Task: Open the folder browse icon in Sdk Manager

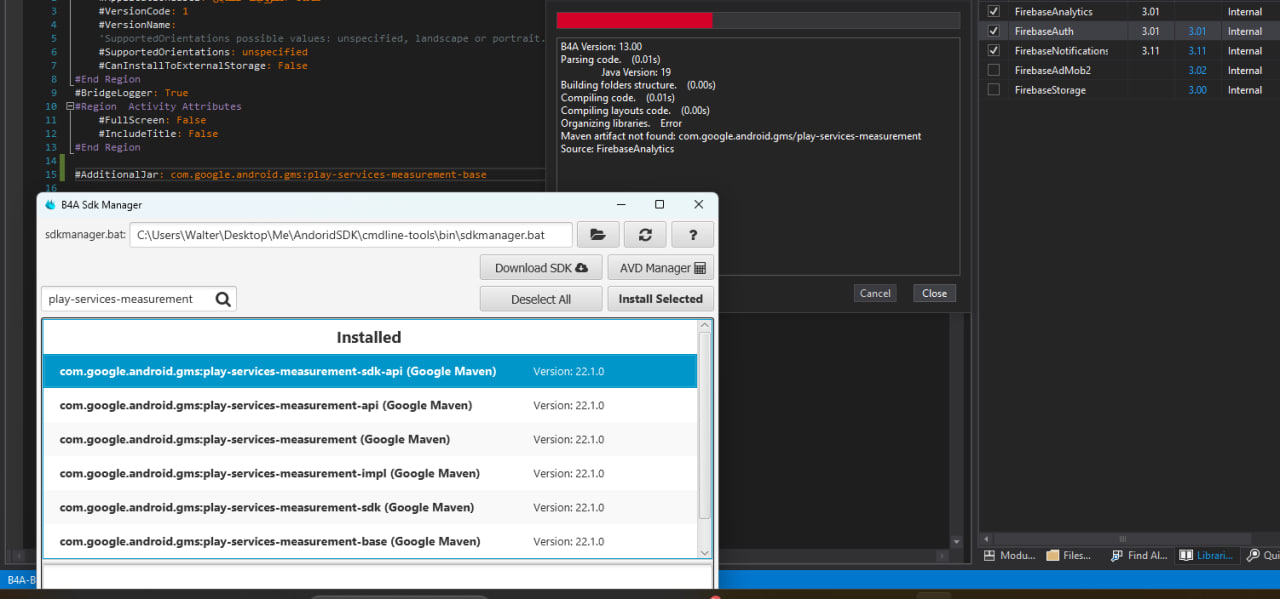Action: pos(598,234)
